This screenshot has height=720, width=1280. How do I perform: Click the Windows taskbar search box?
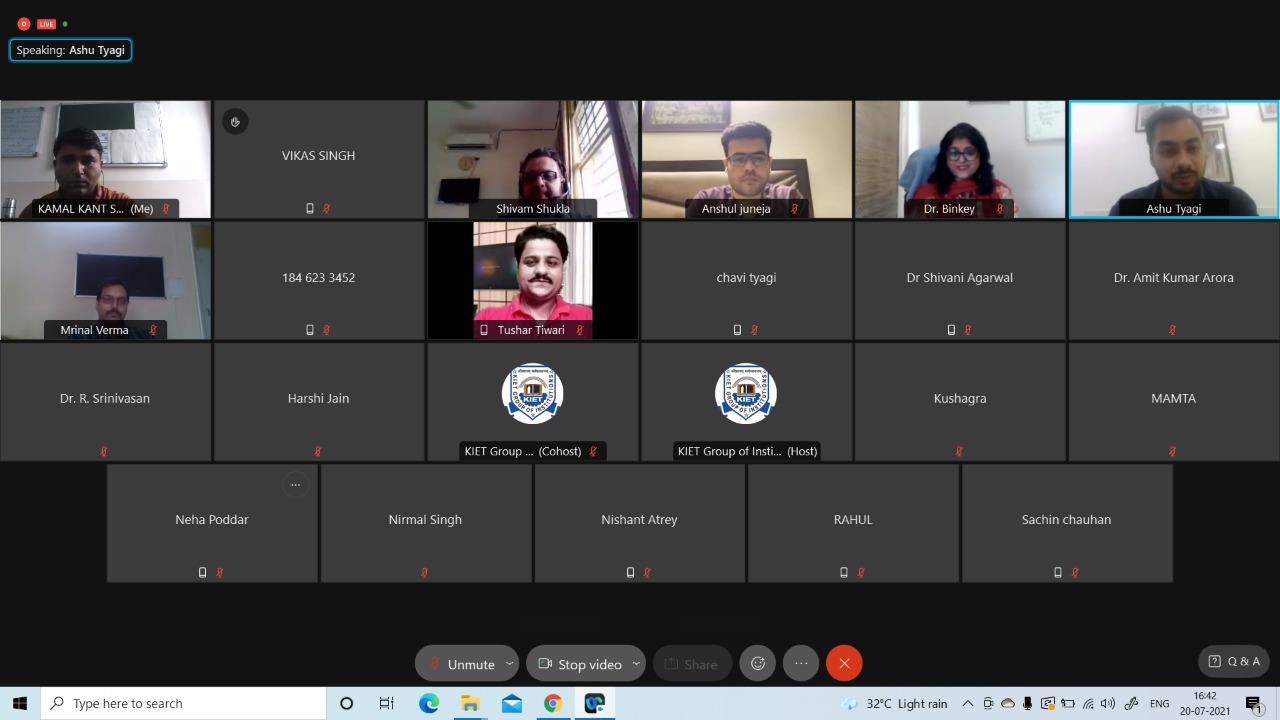[x=185, y=703]
